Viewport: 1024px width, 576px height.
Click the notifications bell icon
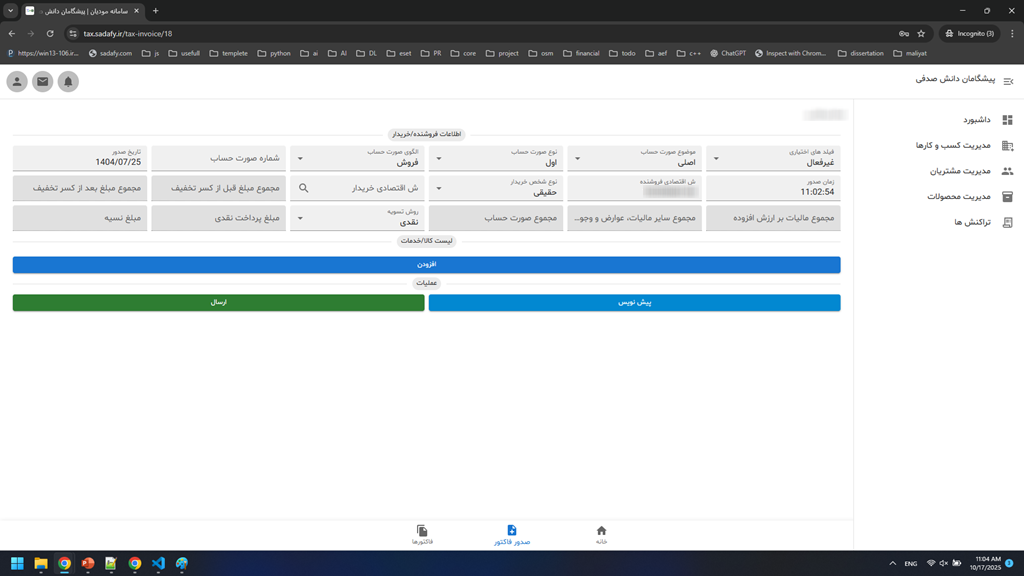pyautogui.click(x=68, y=82)
